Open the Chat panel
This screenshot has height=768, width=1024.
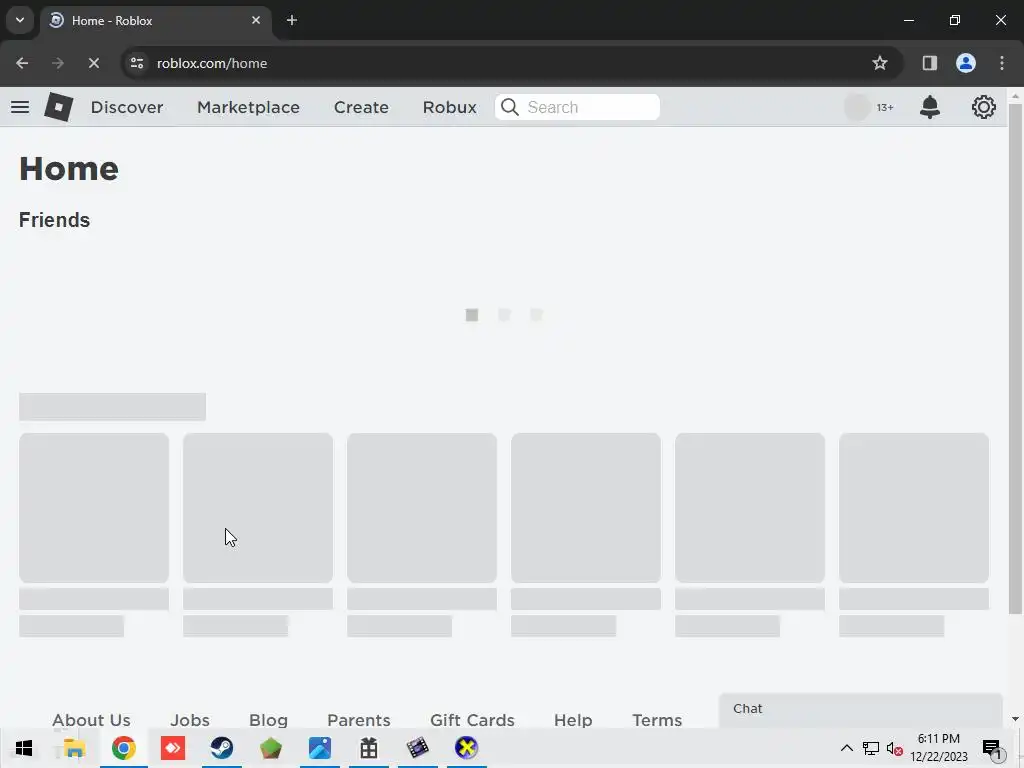[x=860, y=709]
